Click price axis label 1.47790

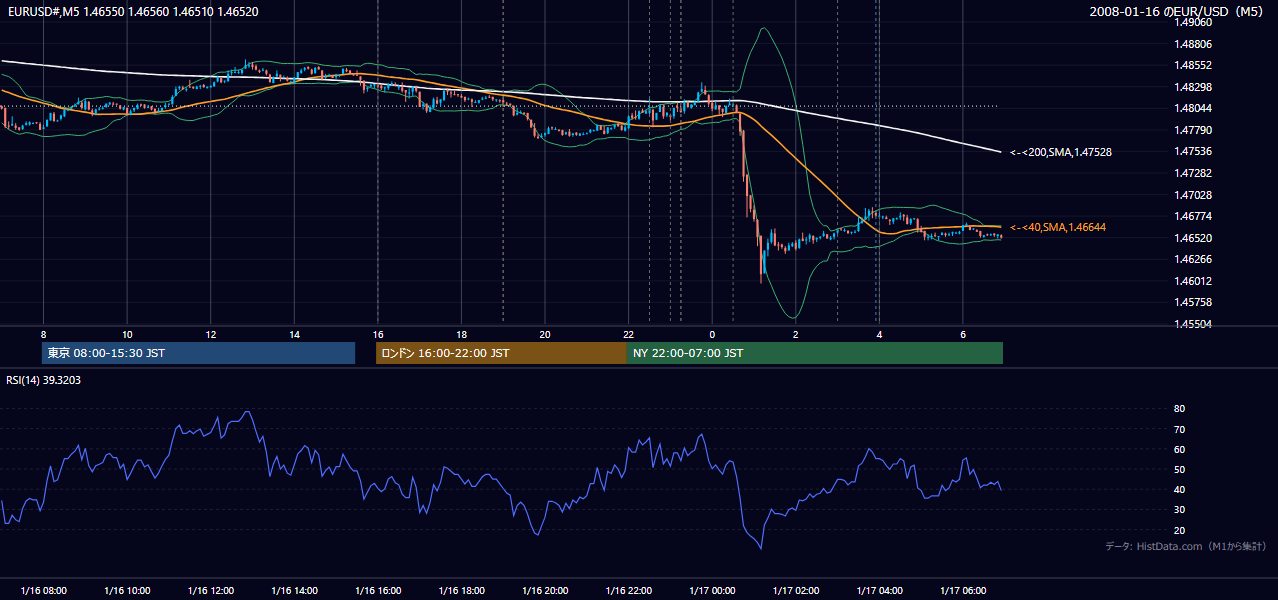pos(1193,130)
